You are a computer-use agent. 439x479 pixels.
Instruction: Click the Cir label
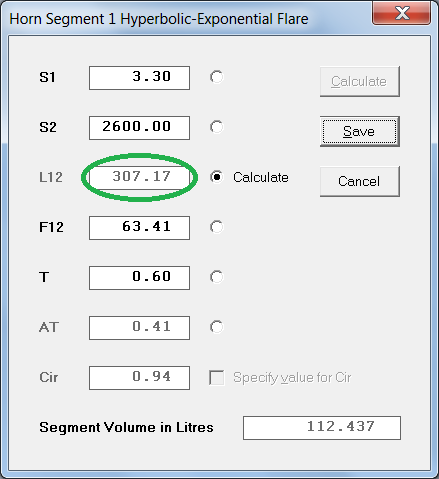(x=49, y=377)
